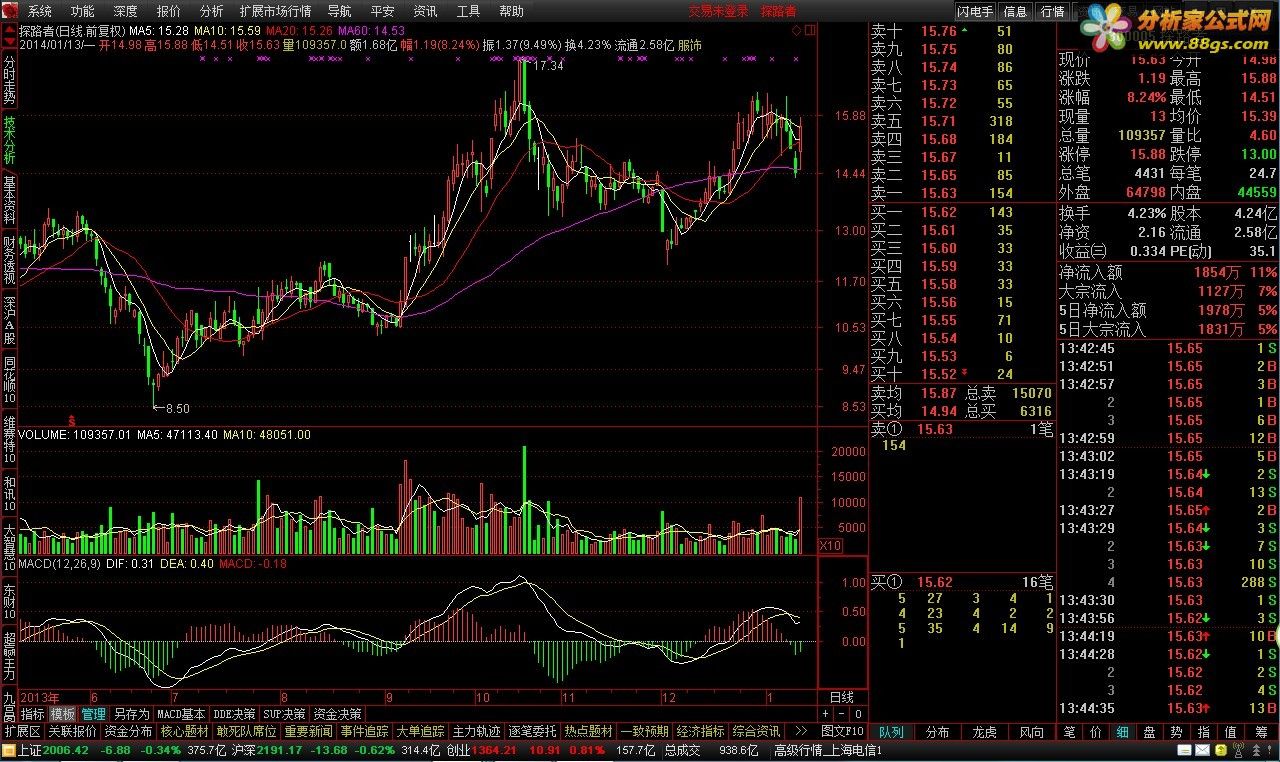The height and width of the screenshot is (762, 1280).
Task: Select 财务透视 in the left sidebar
Action: (x=9, y=260)
